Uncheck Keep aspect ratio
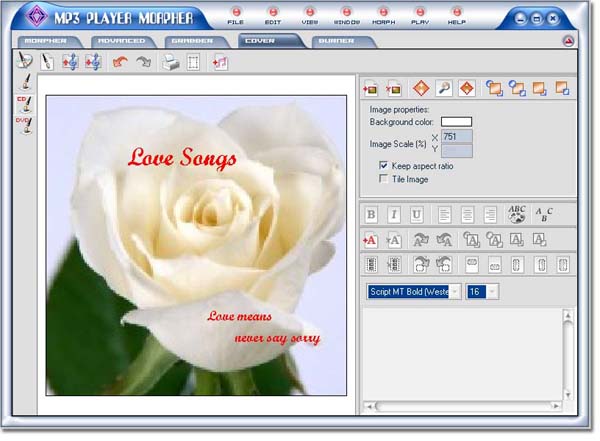This screenshot has width=600, height=441. 383,165
